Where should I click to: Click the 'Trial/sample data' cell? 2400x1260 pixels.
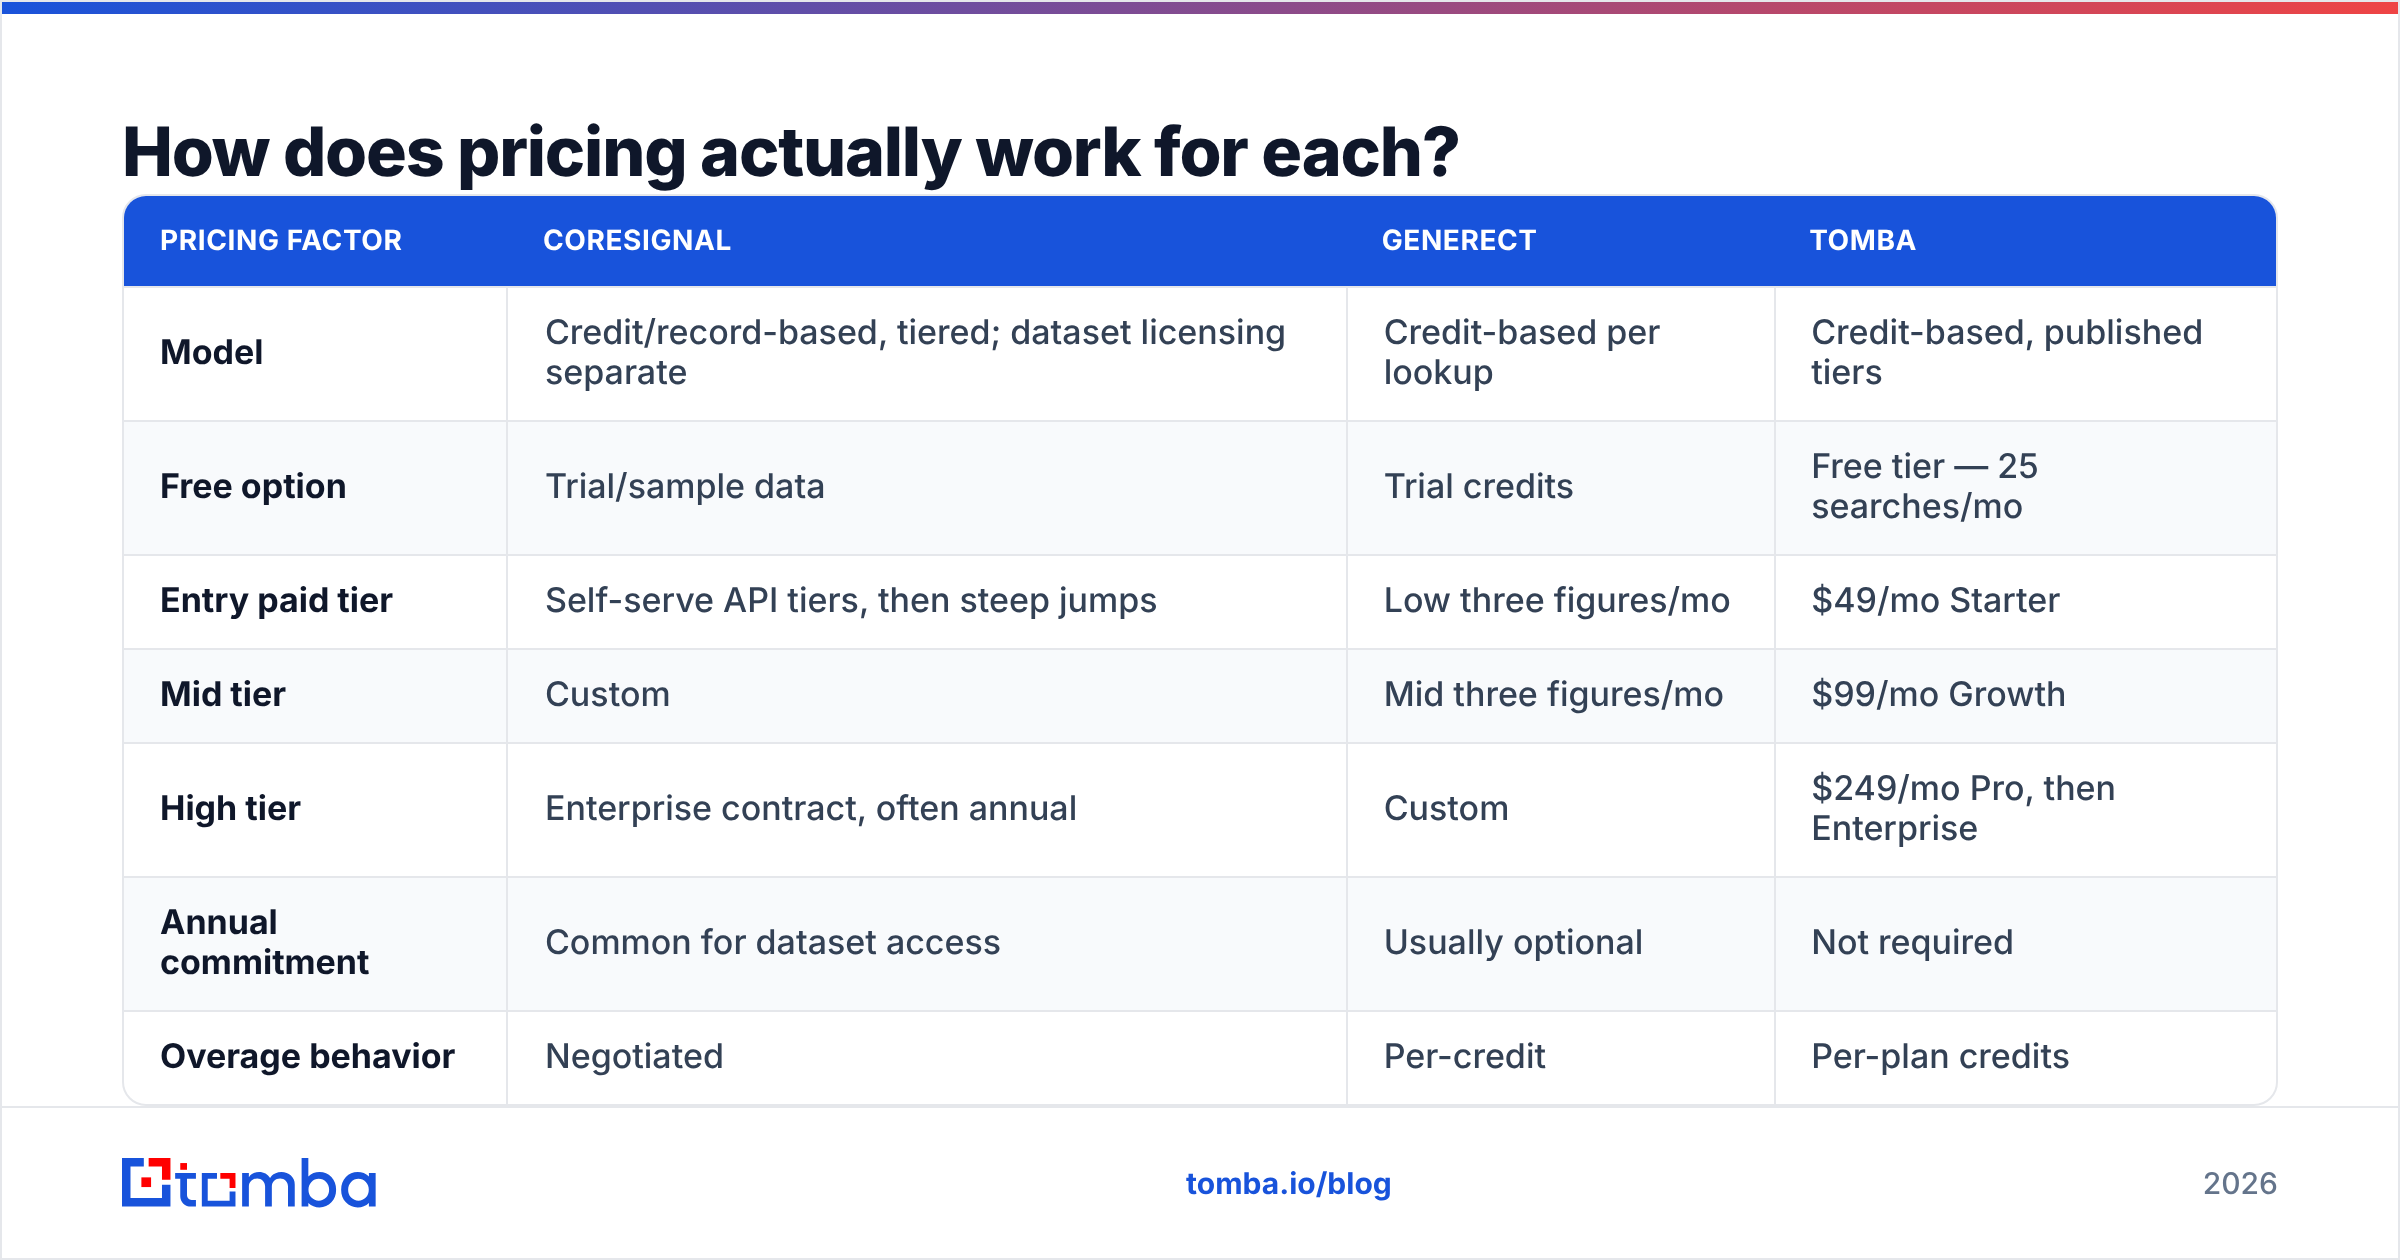point(685,486)
